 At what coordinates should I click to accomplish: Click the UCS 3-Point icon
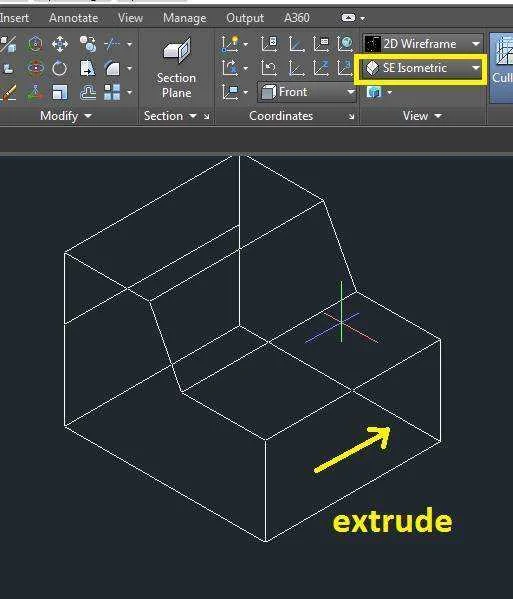coord(345,68)
